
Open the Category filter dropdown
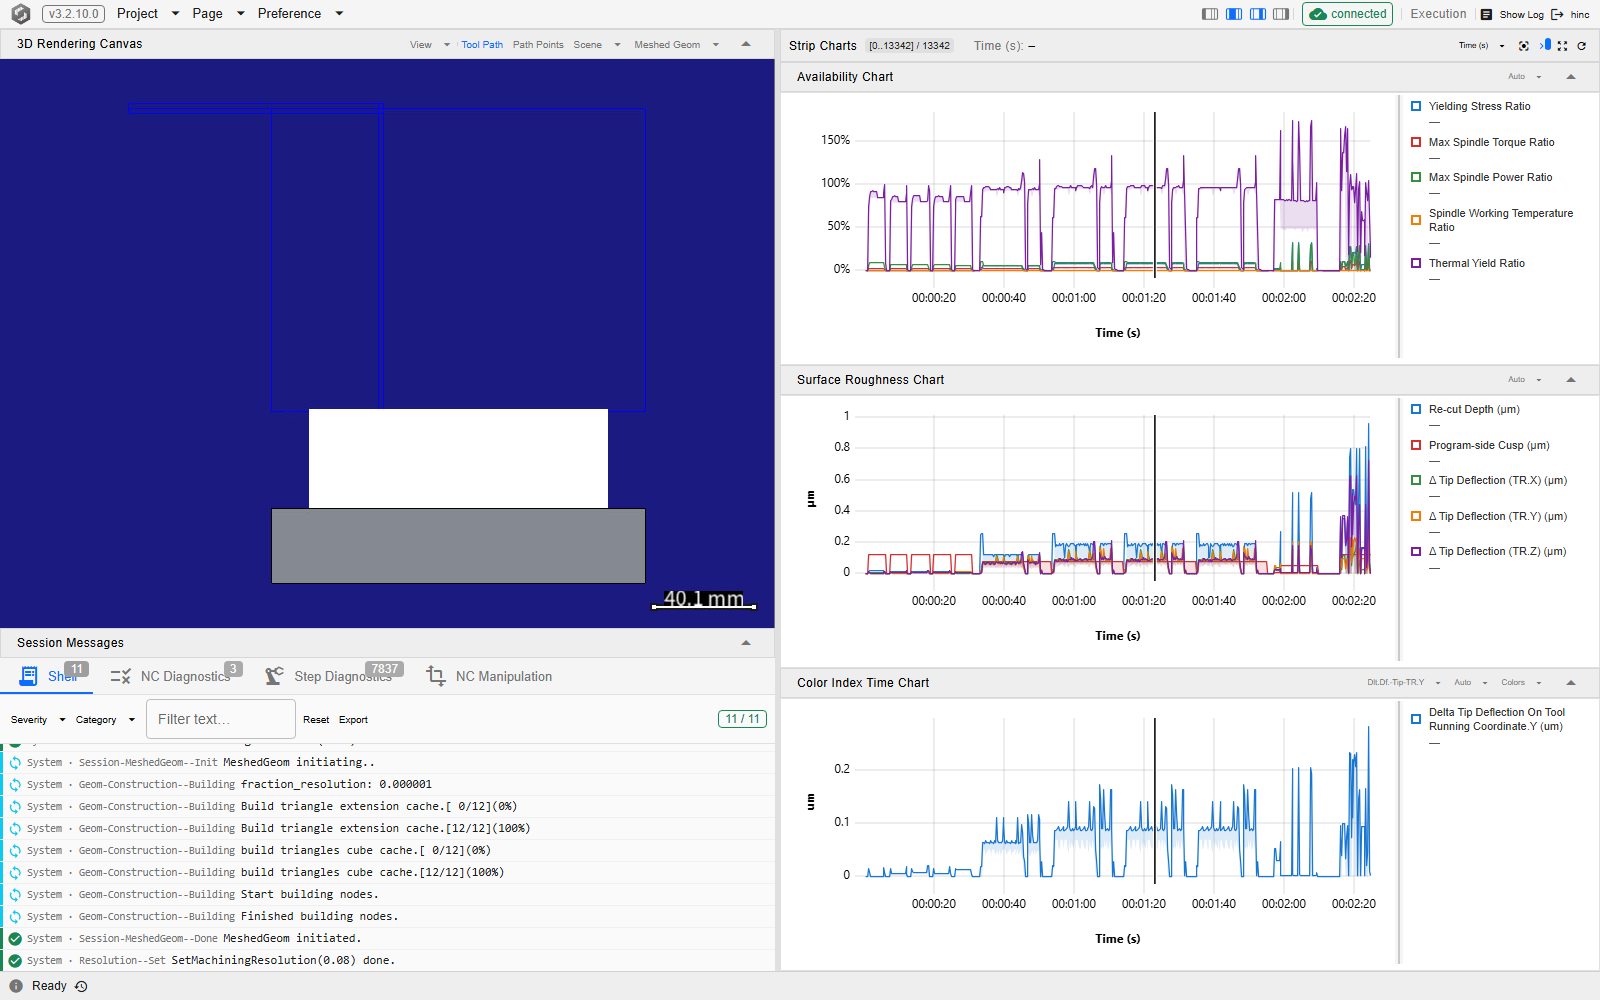105,720
